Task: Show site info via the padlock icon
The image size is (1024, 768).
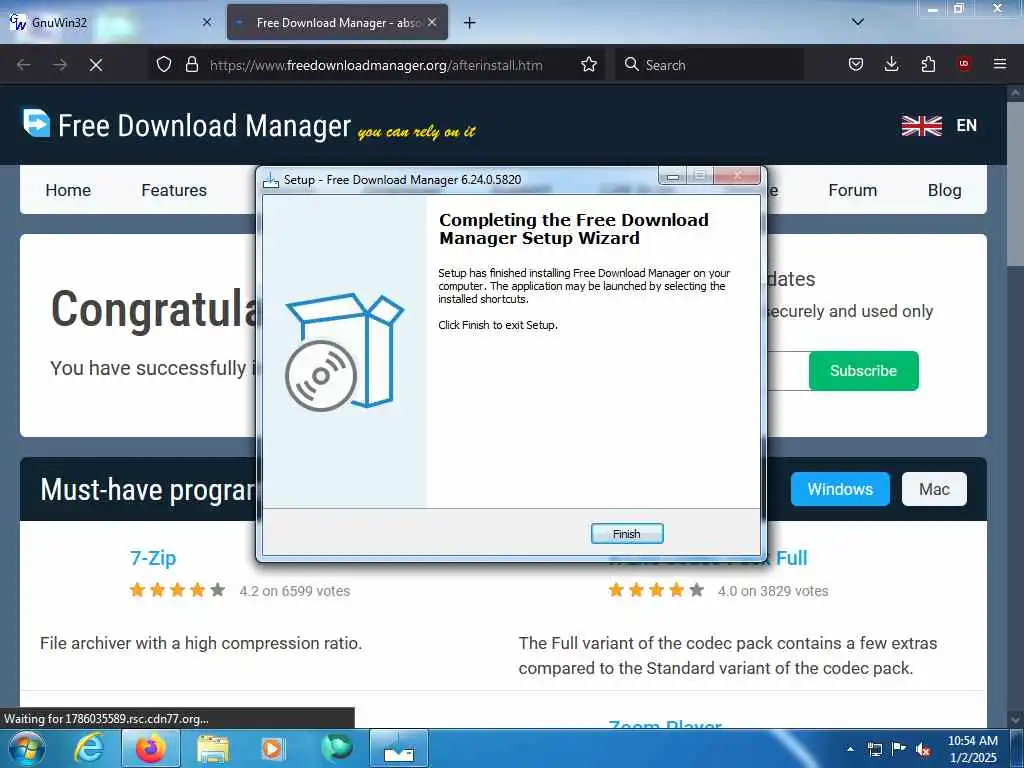Action: pos(191,65)
